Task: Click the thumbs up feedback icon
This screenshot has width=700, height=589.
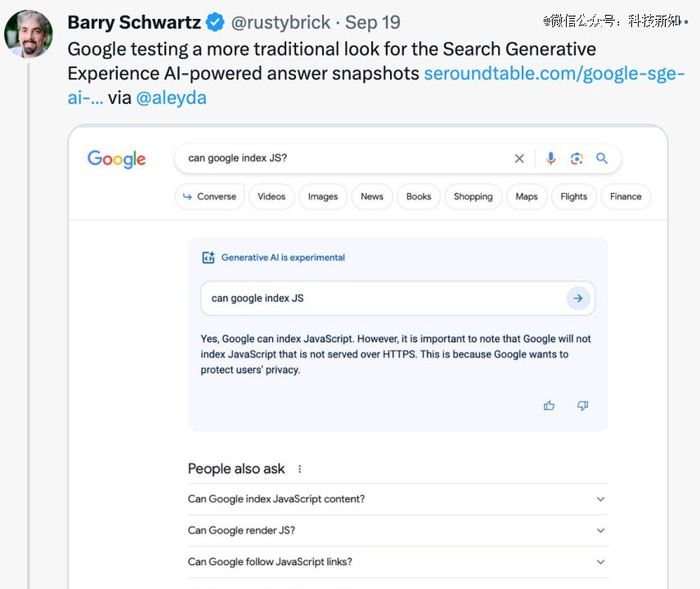Action: (x=549, y=405)
